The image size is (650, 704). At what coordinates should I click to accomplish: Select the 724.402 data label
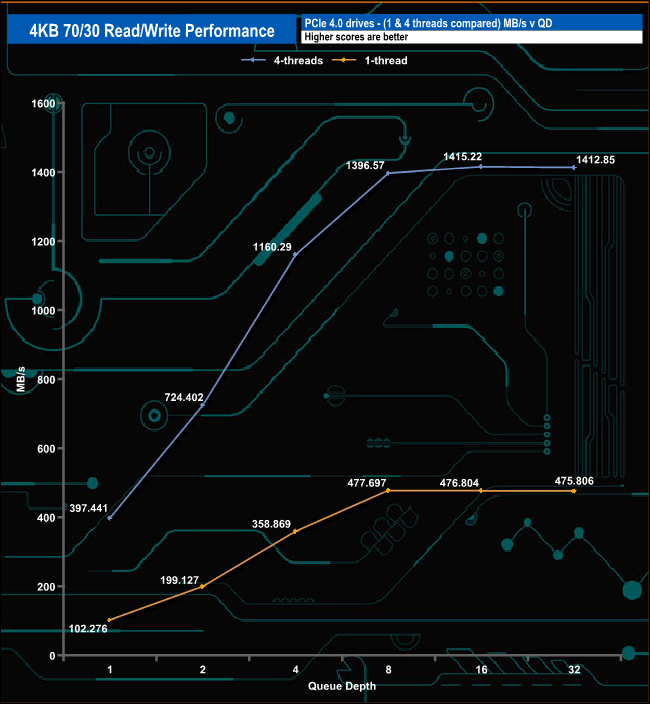pos(184,397)
